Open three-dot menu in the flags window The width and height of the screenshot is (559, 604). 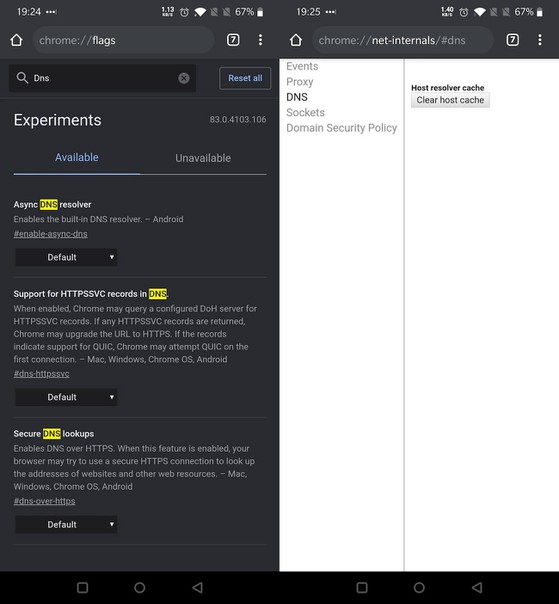260,40
